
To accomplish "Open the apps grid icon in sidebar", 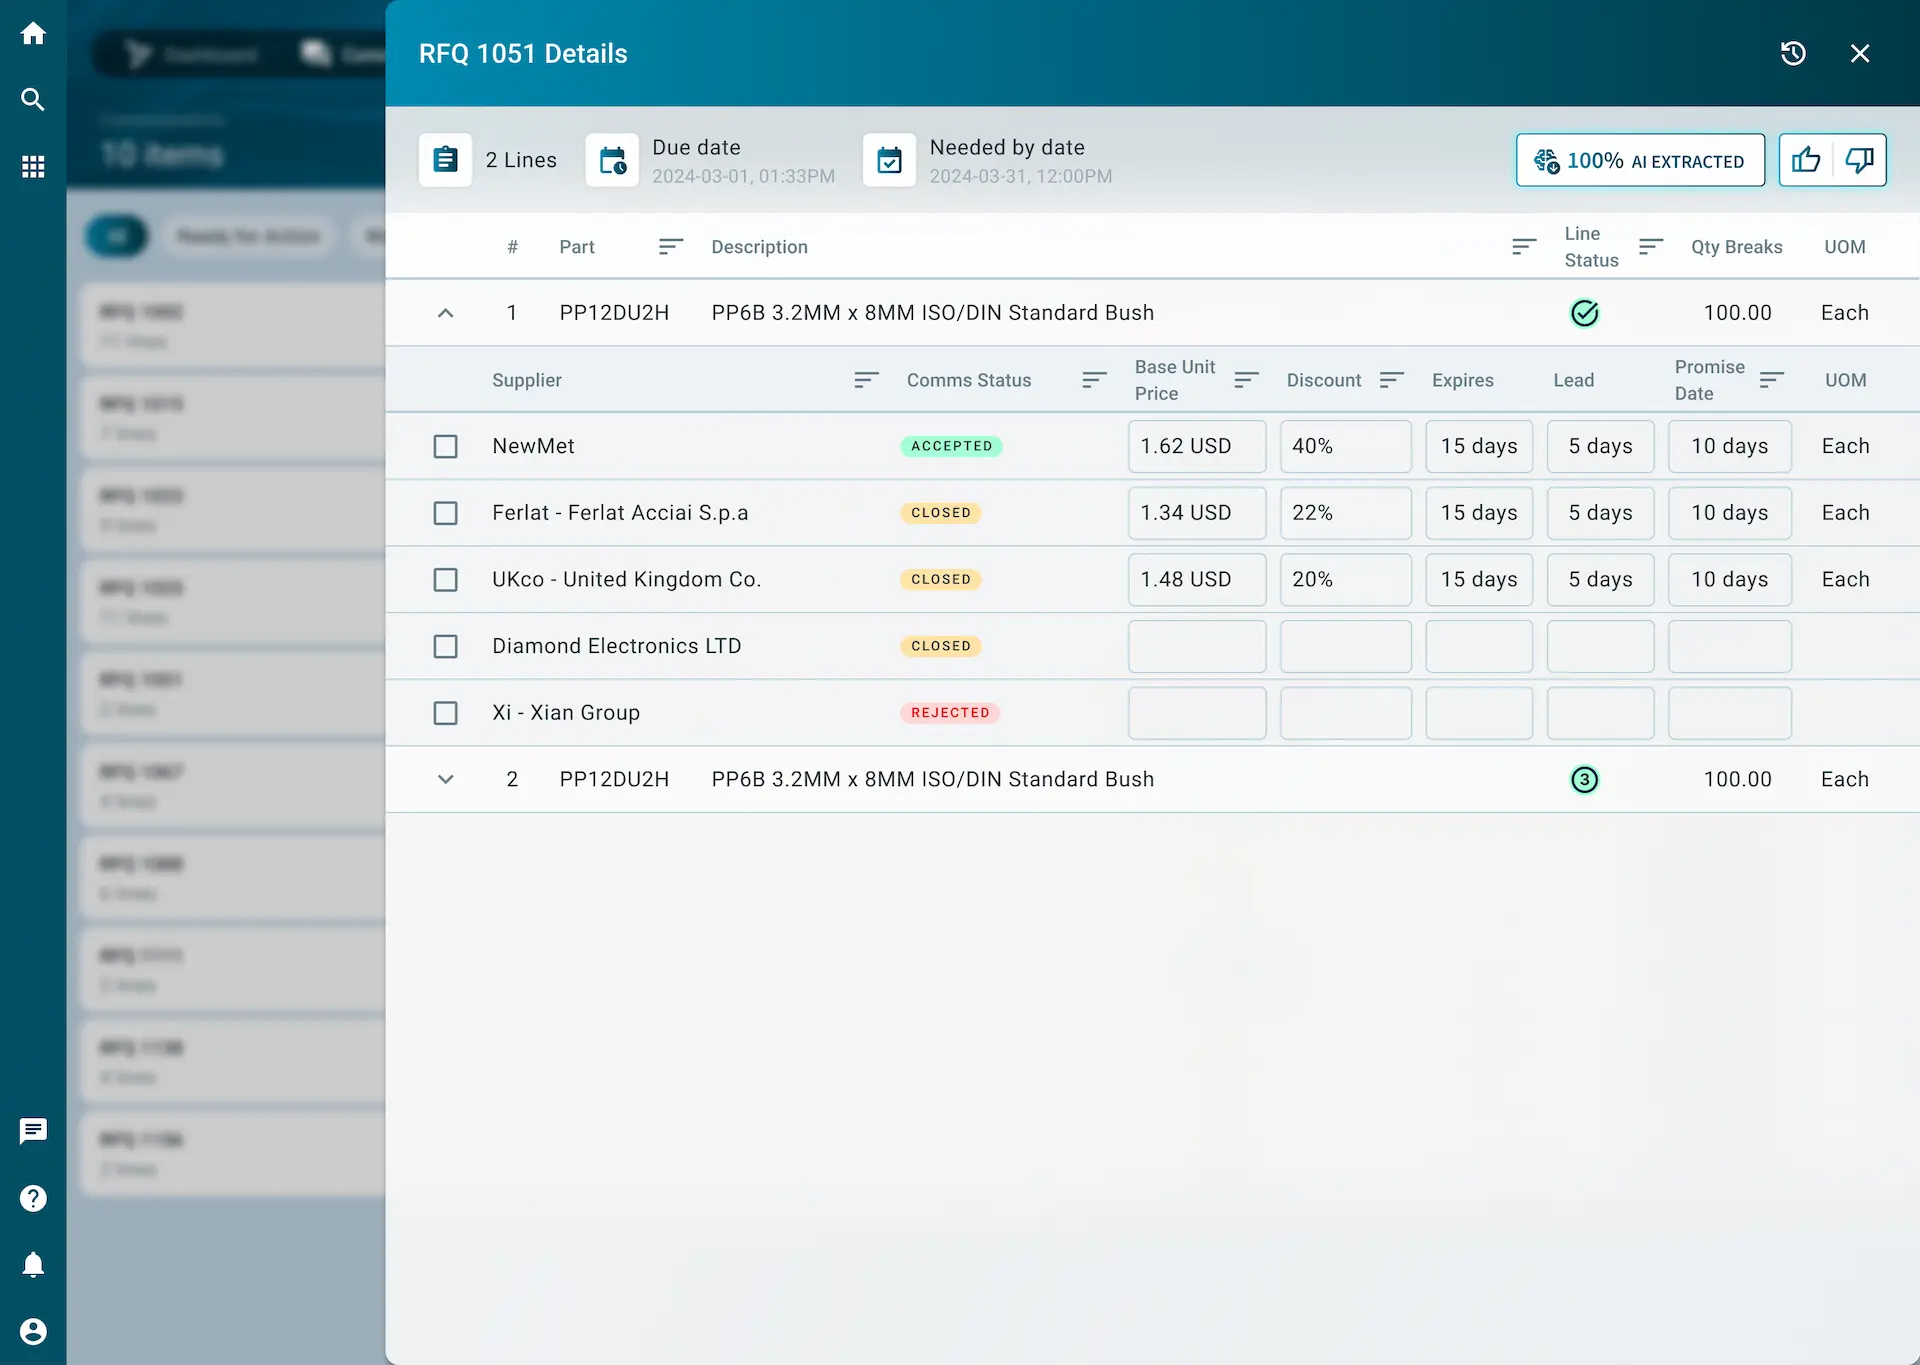I will tap(33, 166).
